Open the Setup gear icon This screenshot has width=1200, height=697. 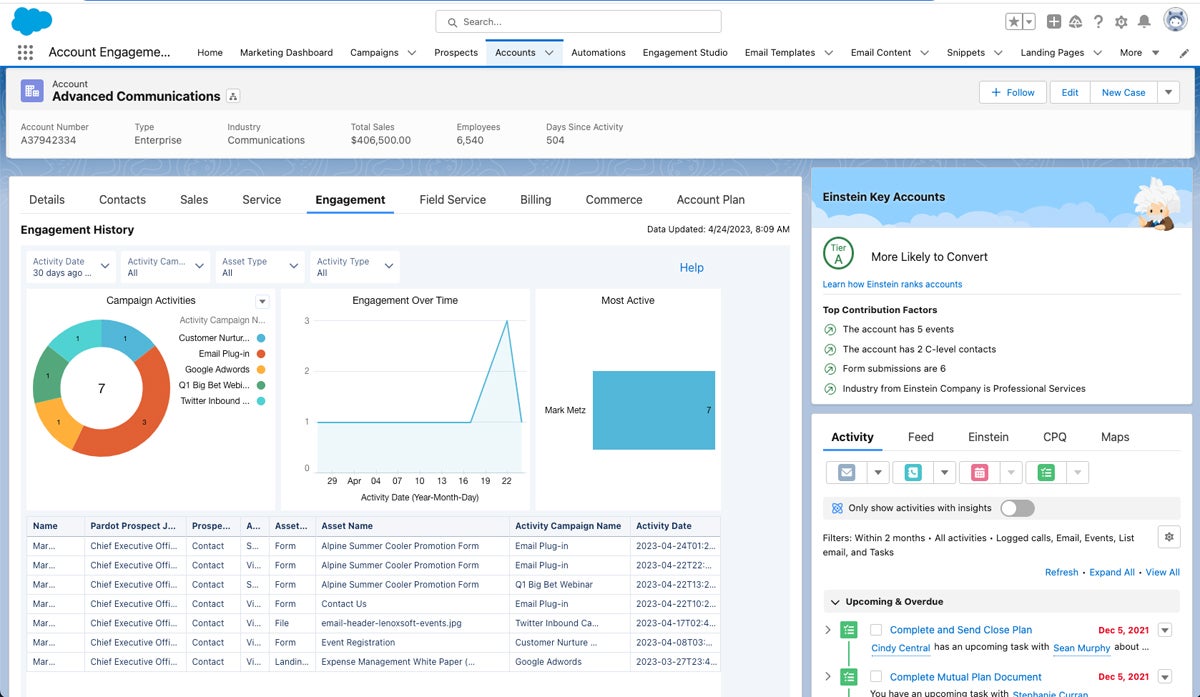1121,22
